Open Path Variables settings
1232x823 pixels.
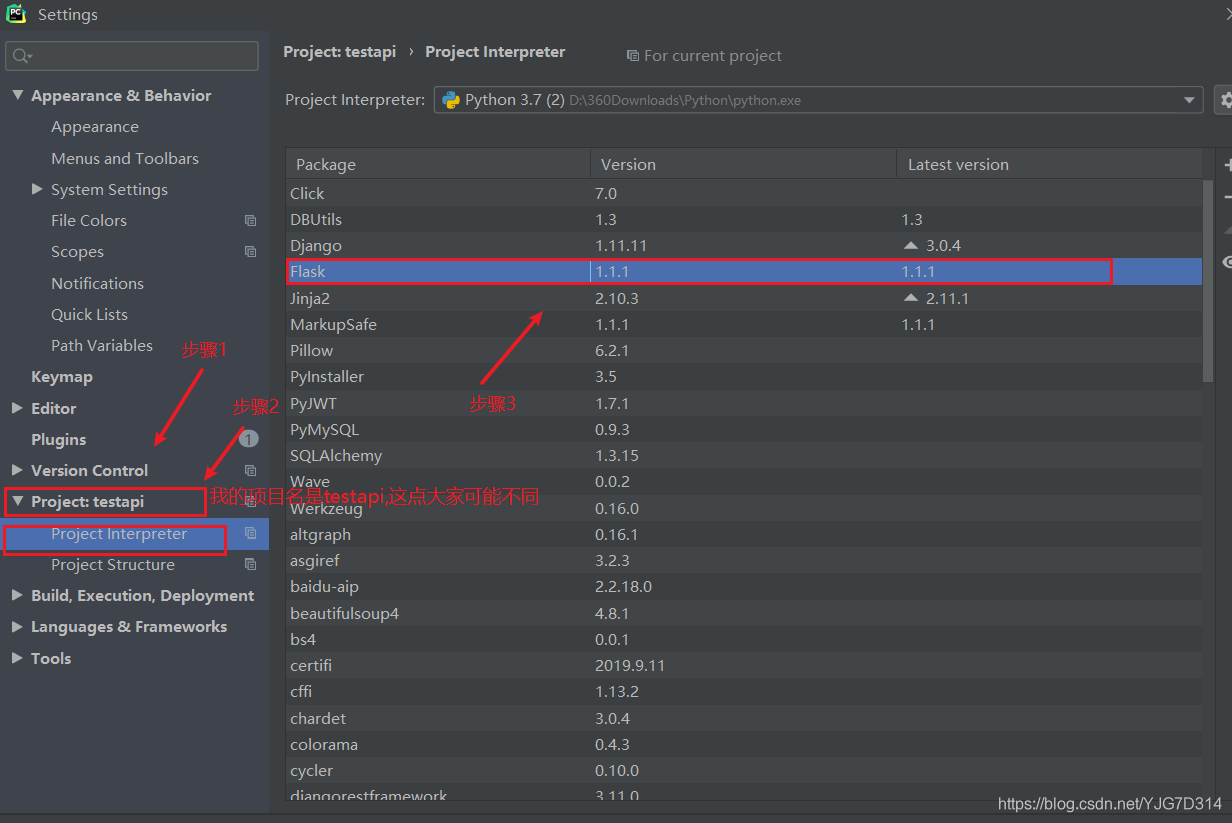[102, 345]
